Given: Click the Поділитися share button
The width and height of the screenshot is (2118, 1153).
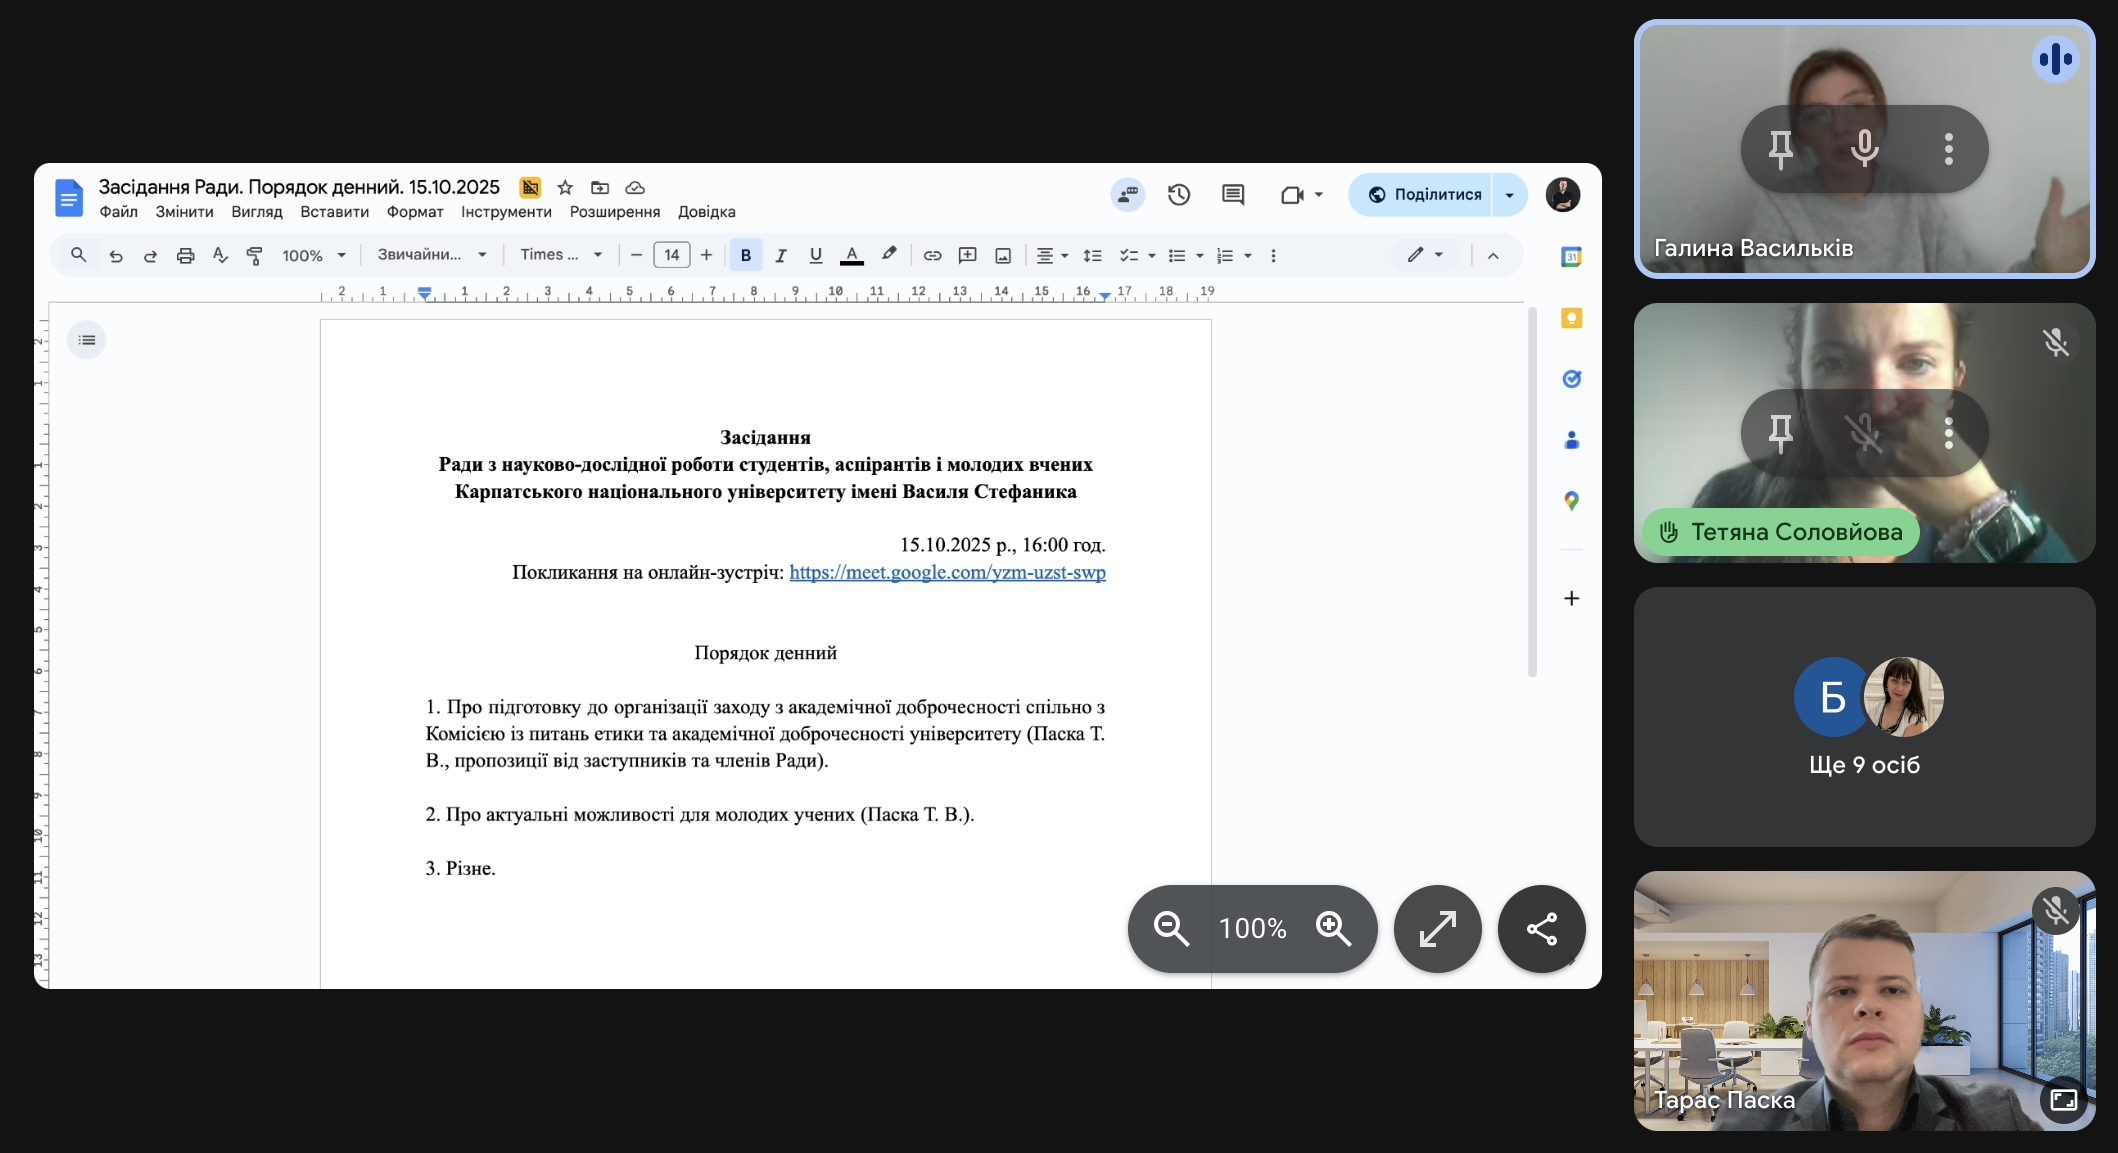Looking at the screenshot, I should tap(1424, 195).
